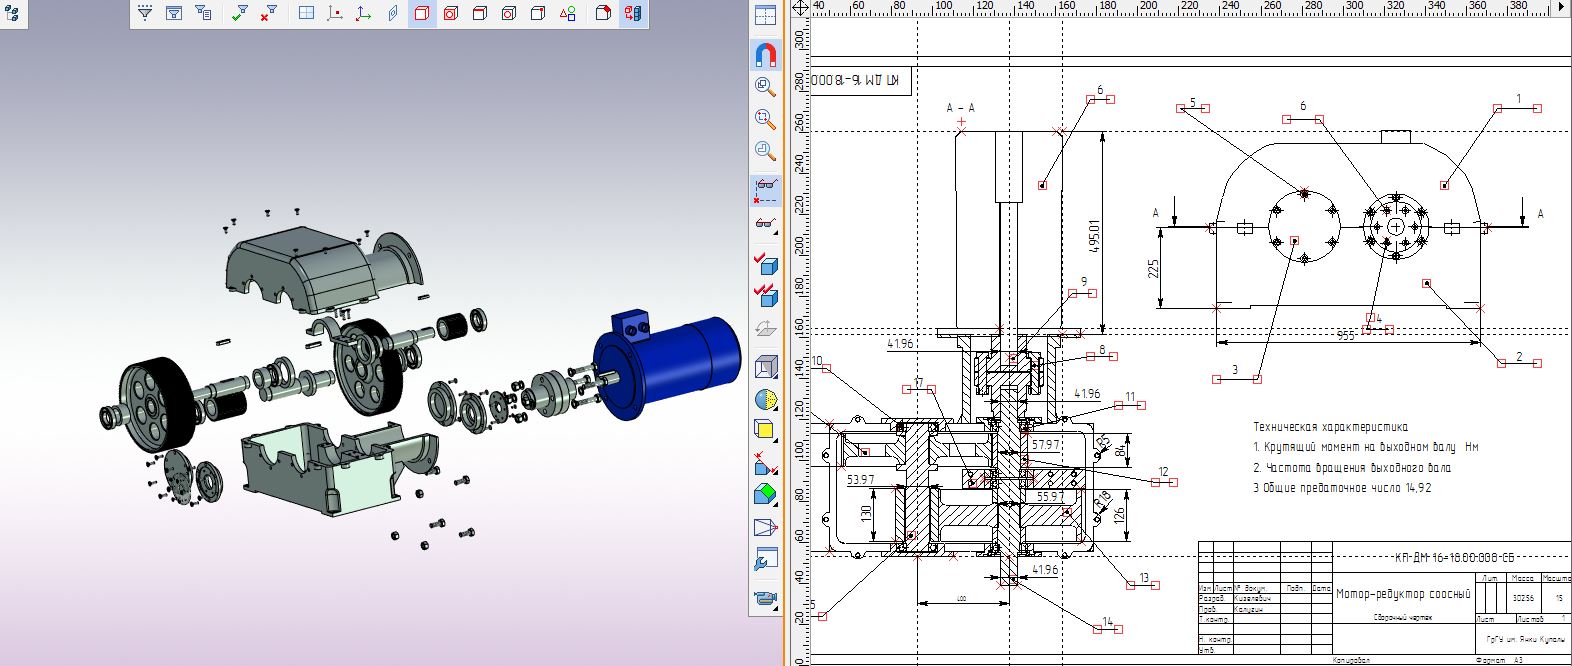Screen dimensions: 1572x666
Task: Select the 225 dimension on the top view
Action: (x=1153, y=270)
